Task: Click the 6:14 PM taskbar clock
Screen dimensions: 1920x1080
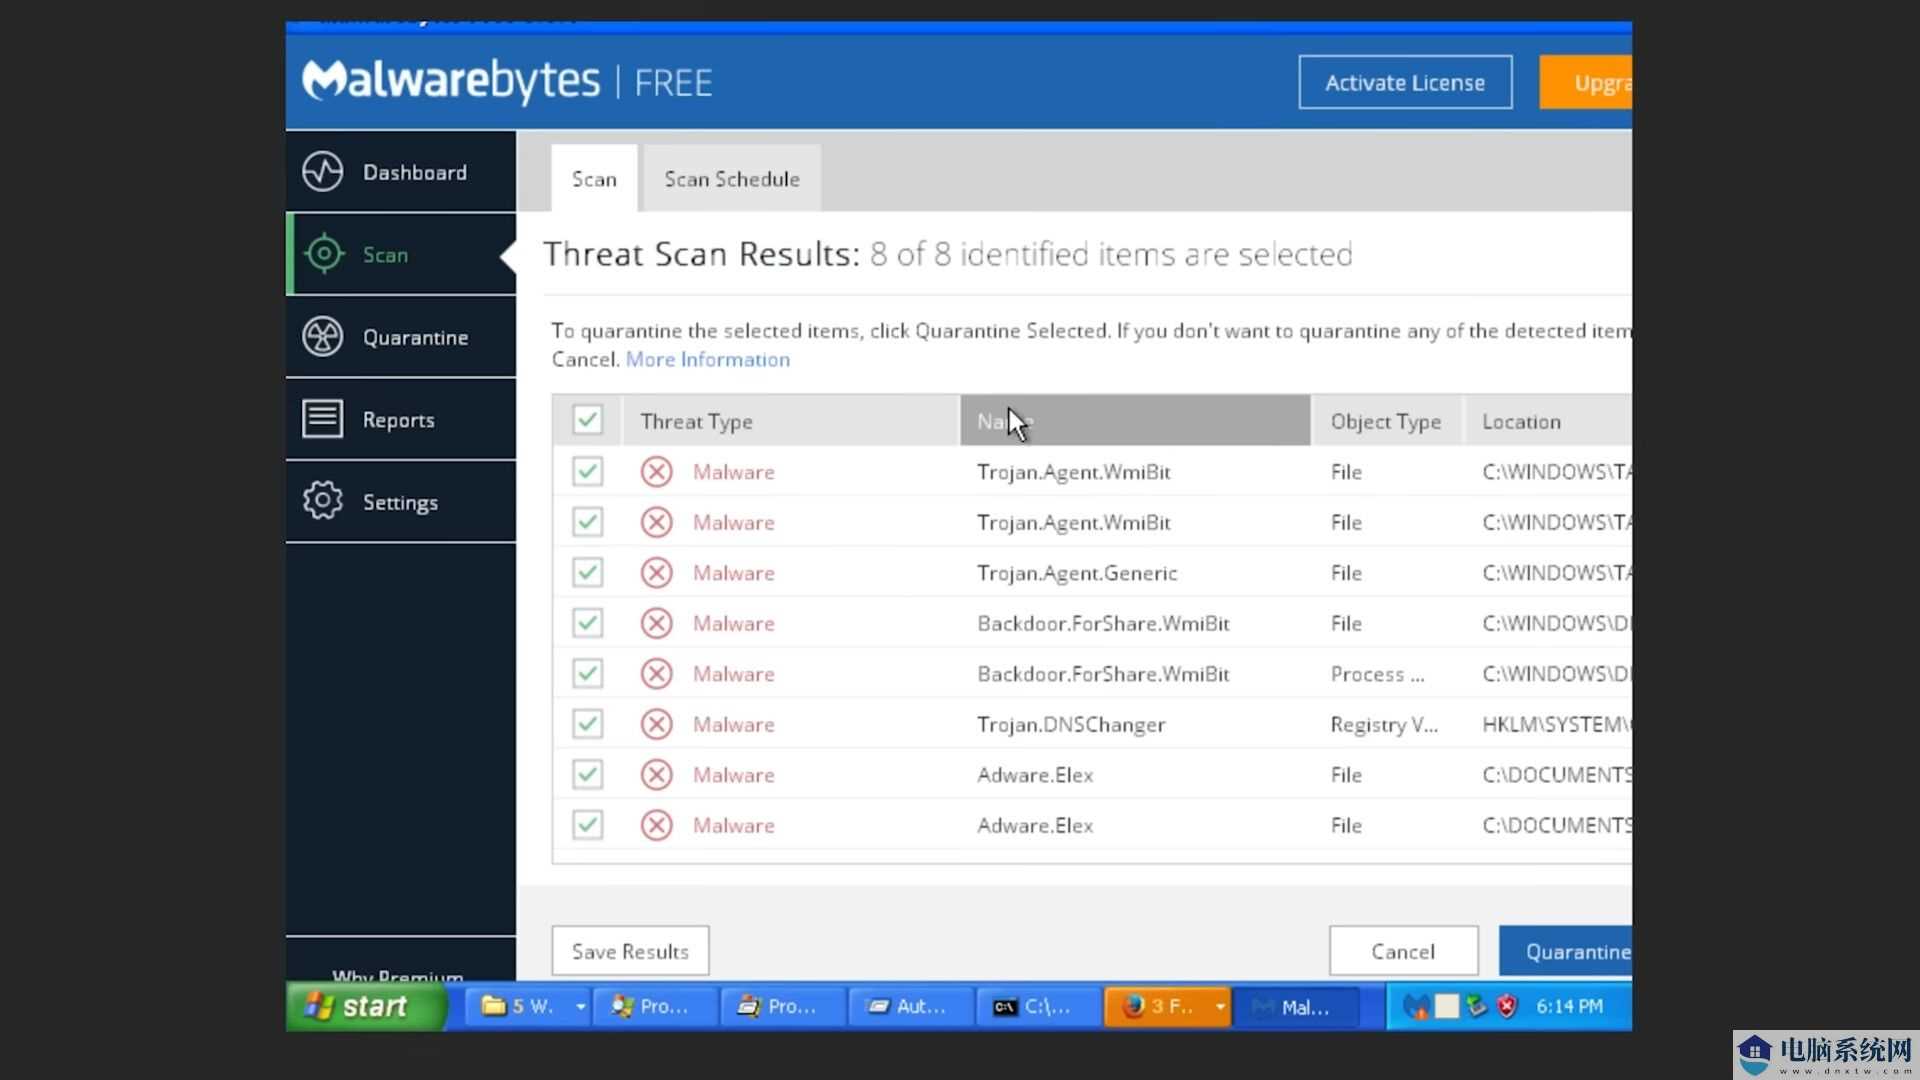Action: [x=1569, y=1006]
